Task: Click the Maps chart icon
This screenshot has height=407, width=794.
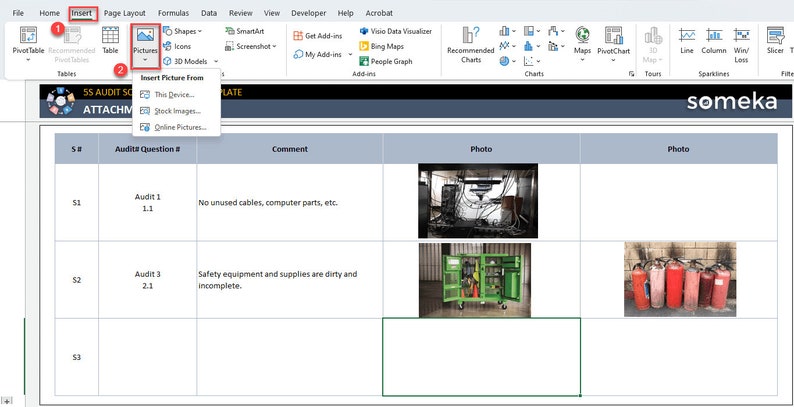Action: click(x=582, y=35)
